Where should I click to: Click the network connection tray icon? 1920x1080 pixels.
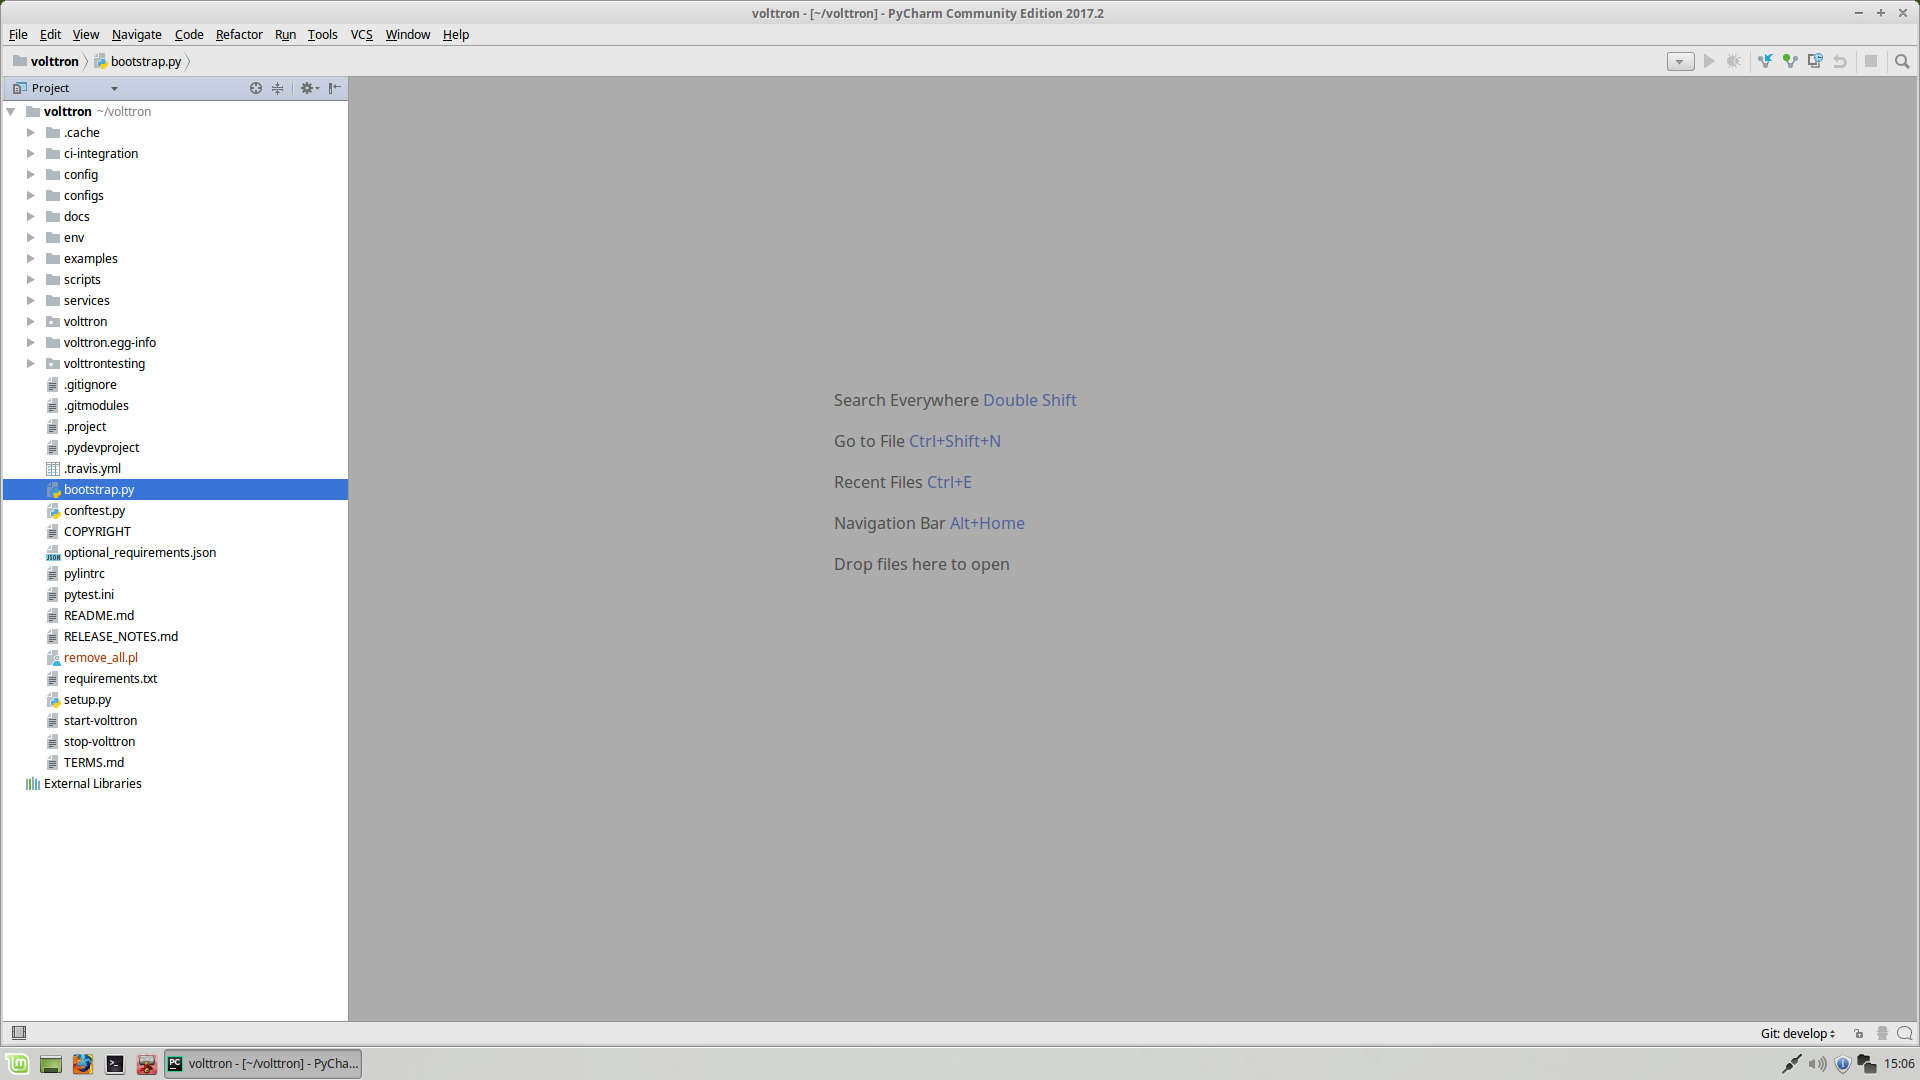tap(1792, 1064)
